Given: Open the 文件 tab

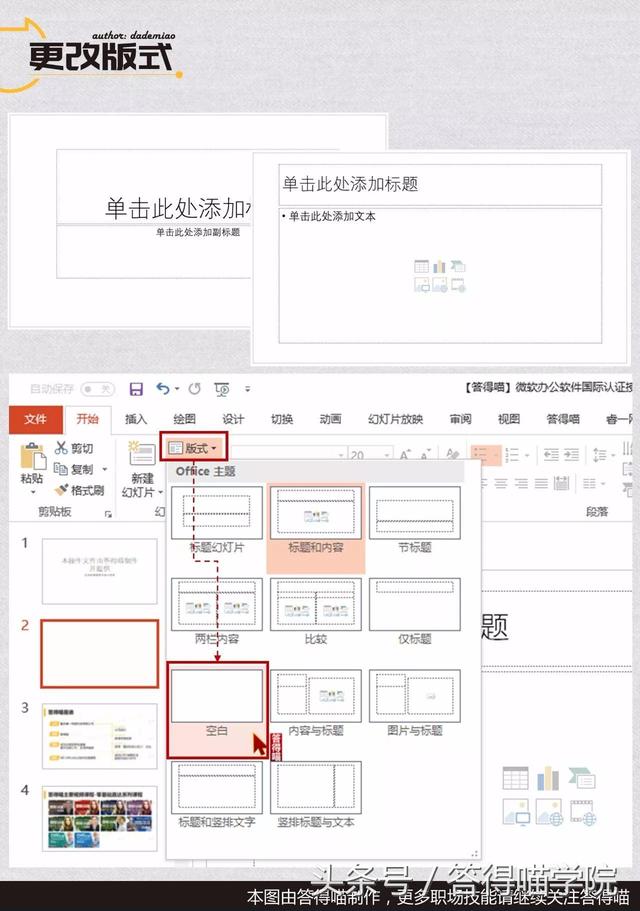Looking at the screenshot, I should 35,419.
